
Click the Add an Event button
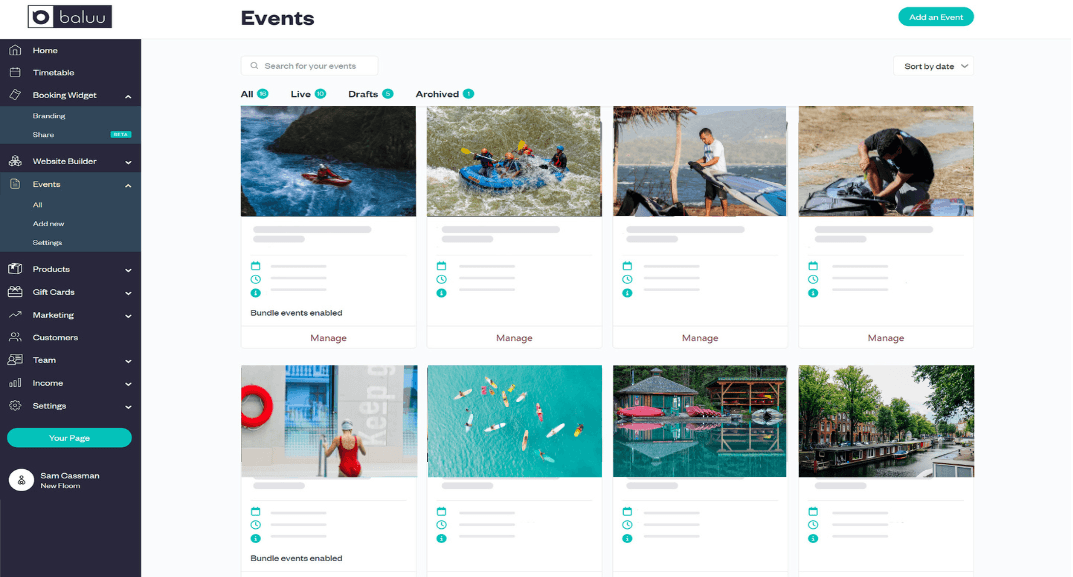(x=935, y=17)
